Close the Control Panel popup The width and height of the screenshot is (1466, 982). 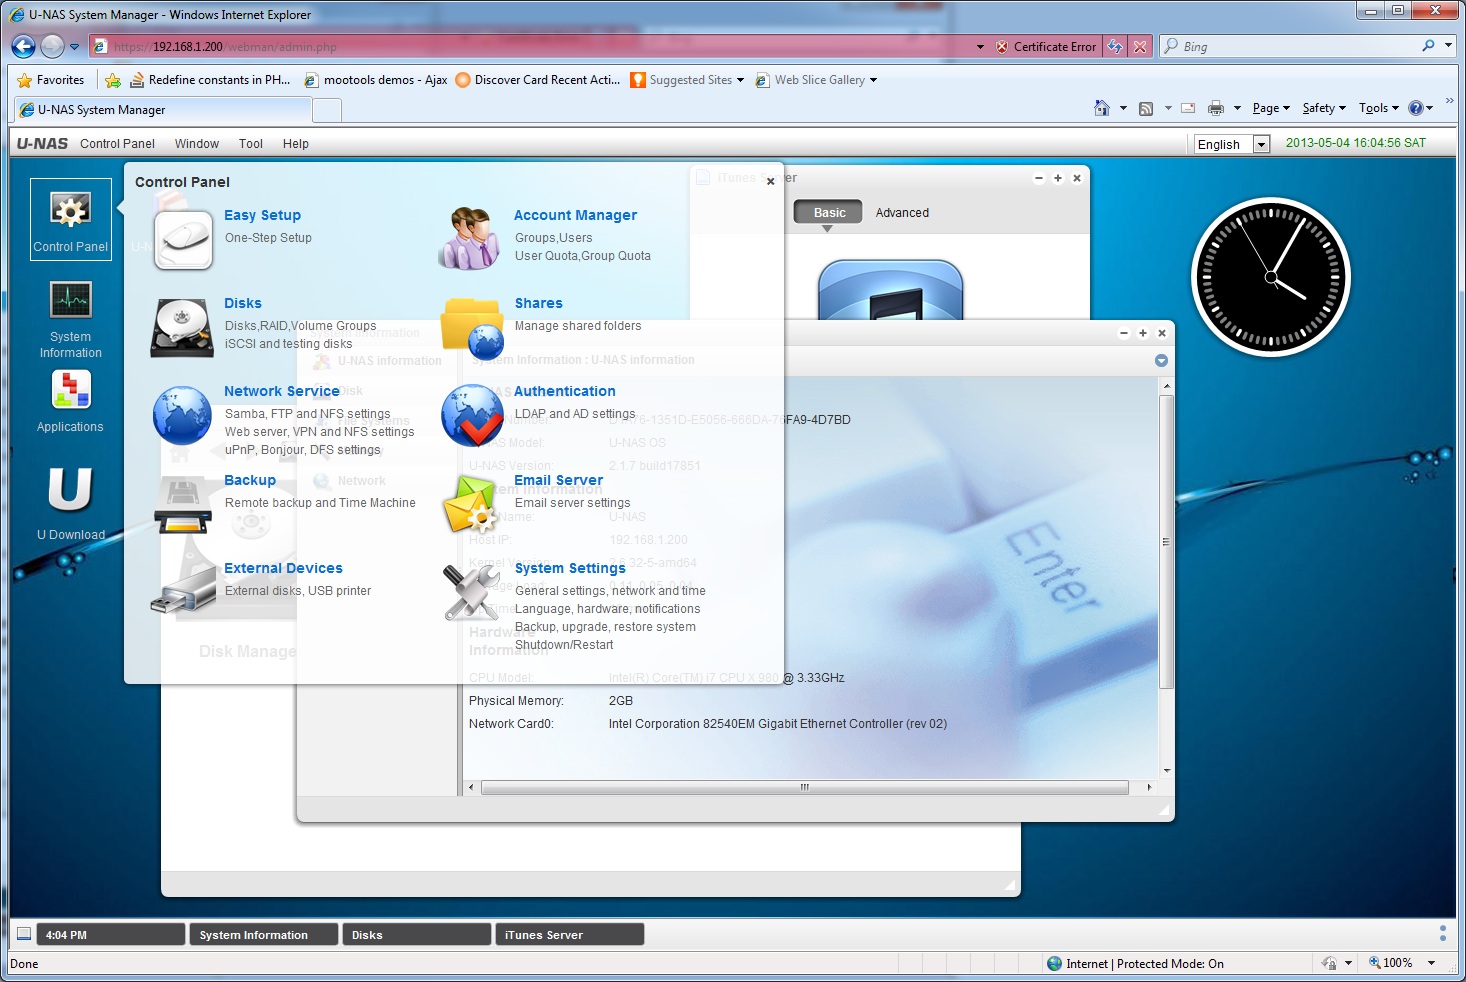[x=770, y=181]
